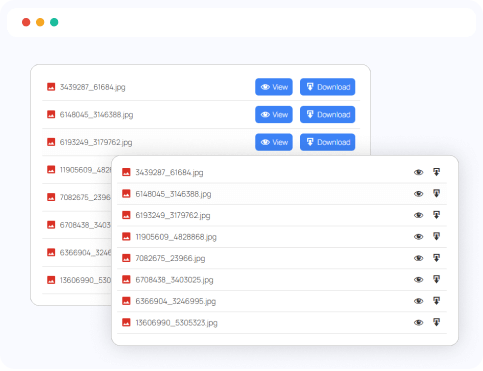Select file name 3439287_61684.jpg in front panel

[169, 173]
